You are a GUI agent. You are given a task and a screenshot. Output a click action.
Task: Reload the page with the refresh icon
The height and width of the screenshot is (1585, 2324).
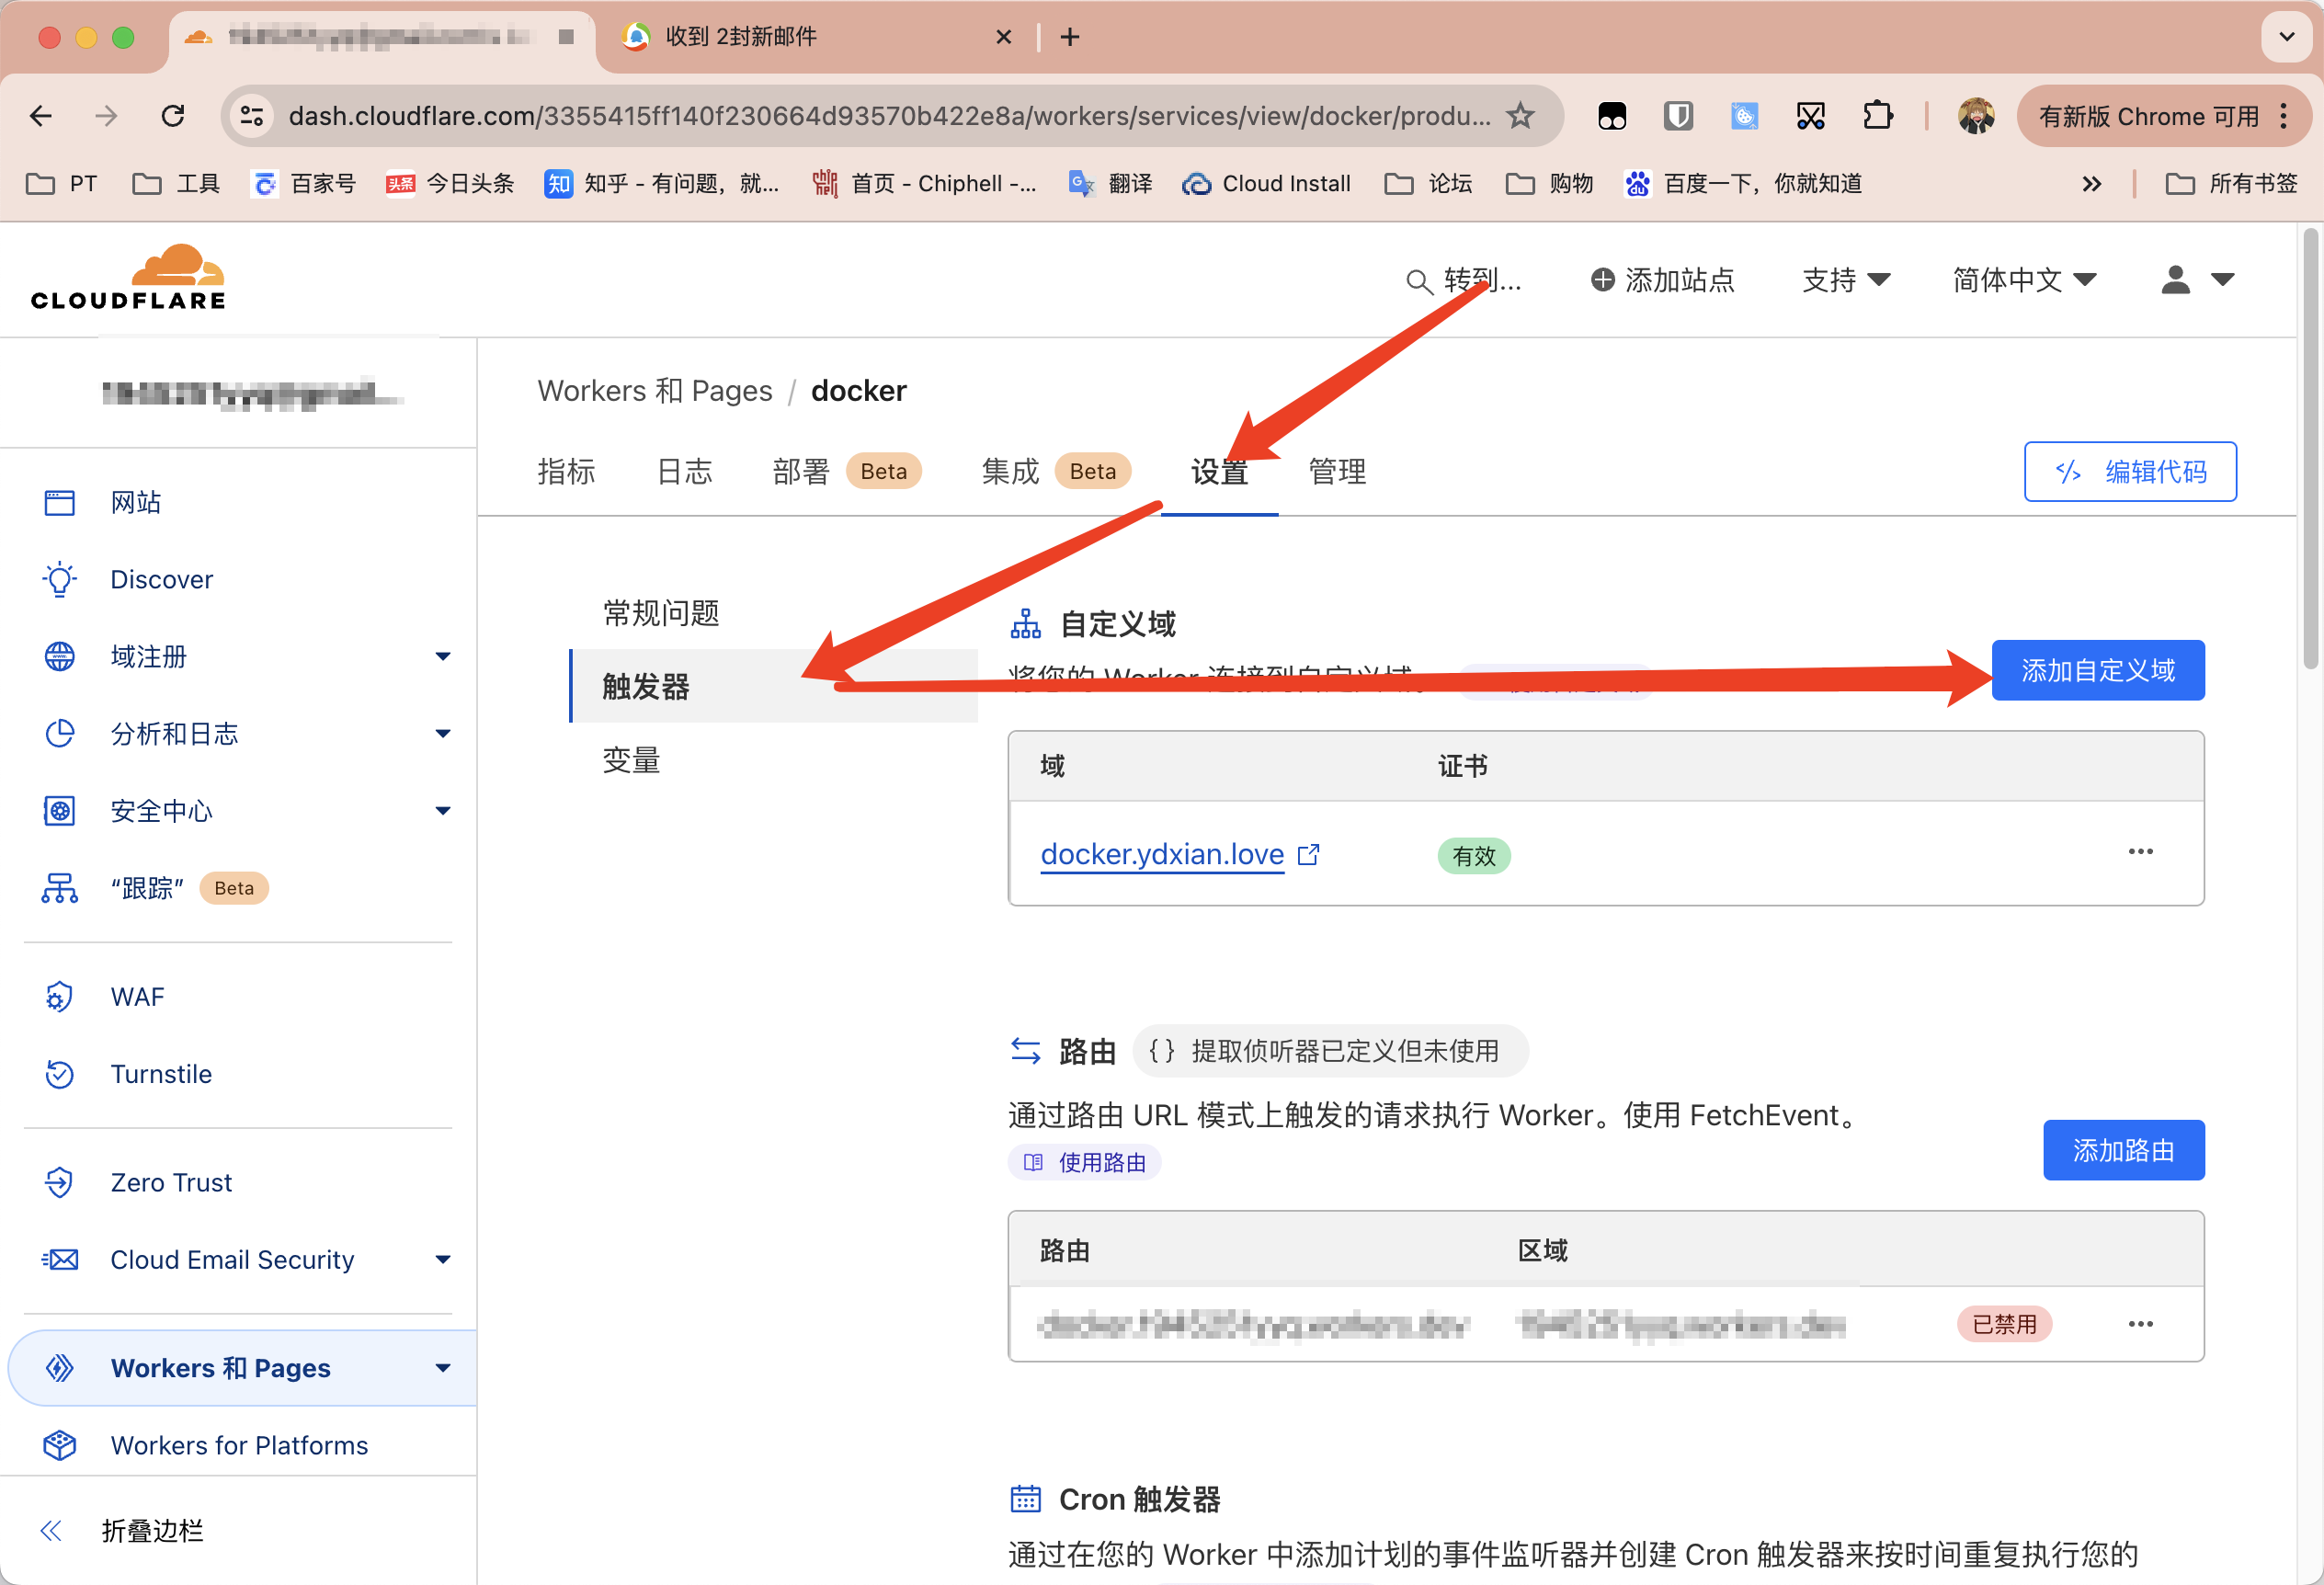coord(173,116)
